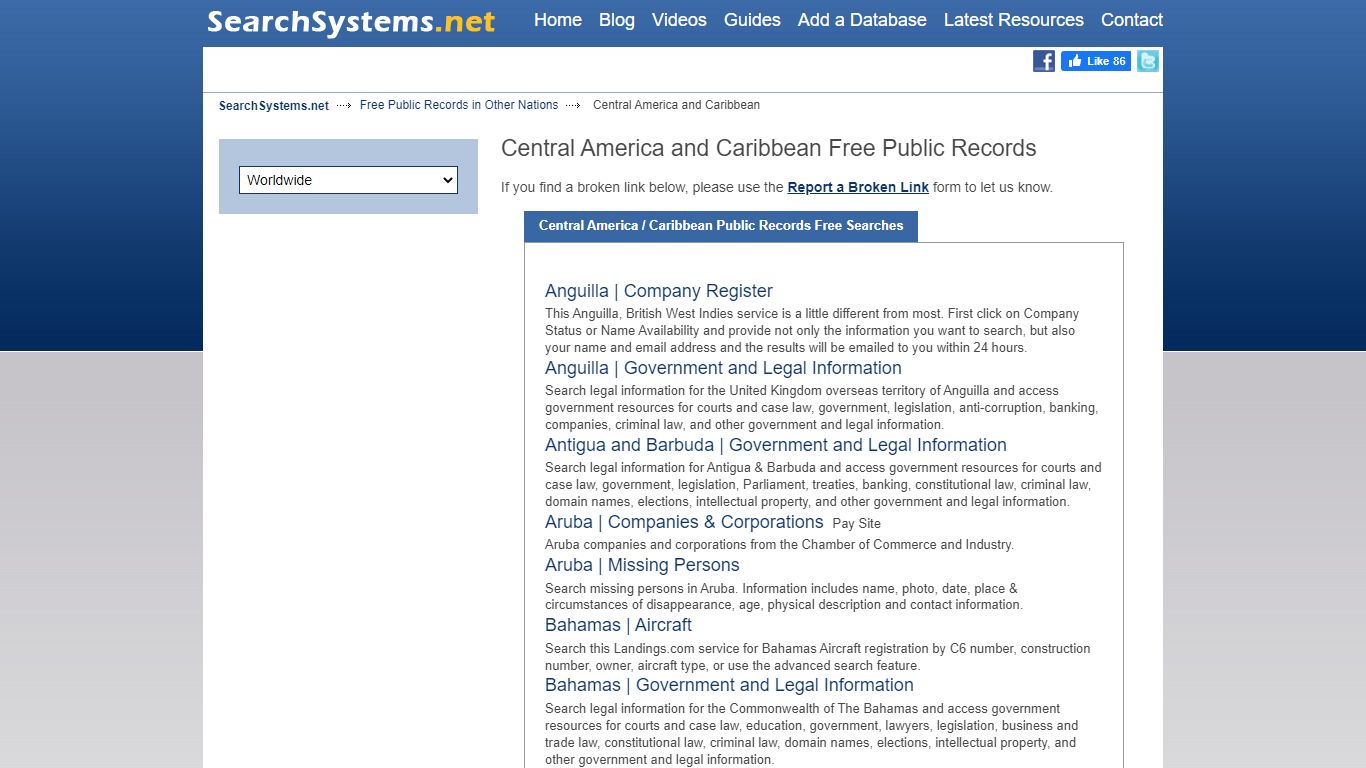Open the Report a Broken Link form
This screenshot has height=768, width=1366.
[x=858, y=187]
